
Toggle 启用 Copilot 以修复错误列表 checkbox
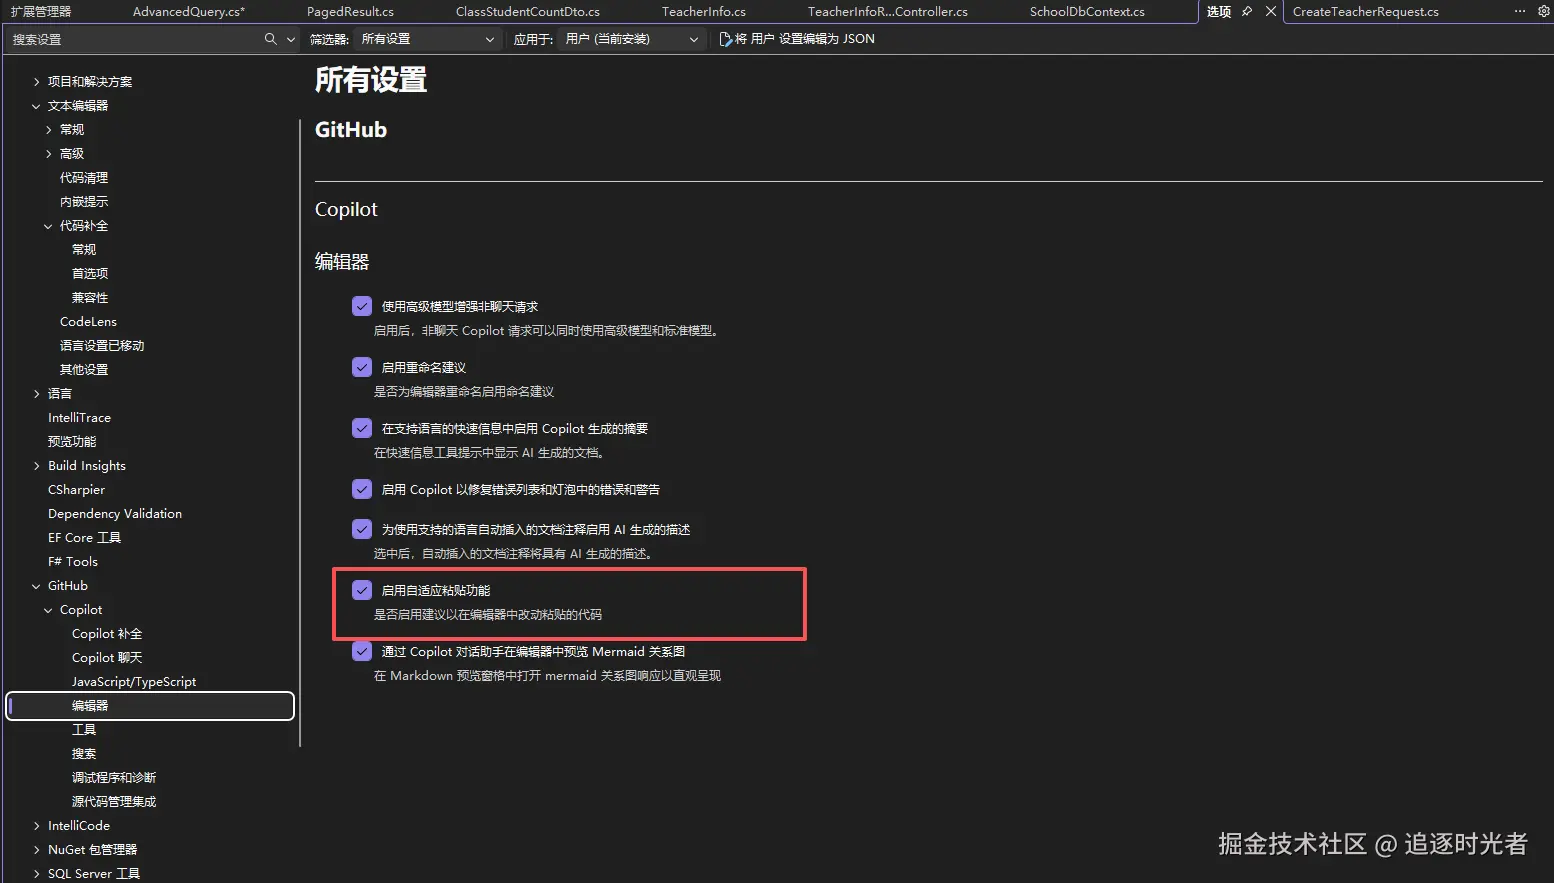pos(362,489)
